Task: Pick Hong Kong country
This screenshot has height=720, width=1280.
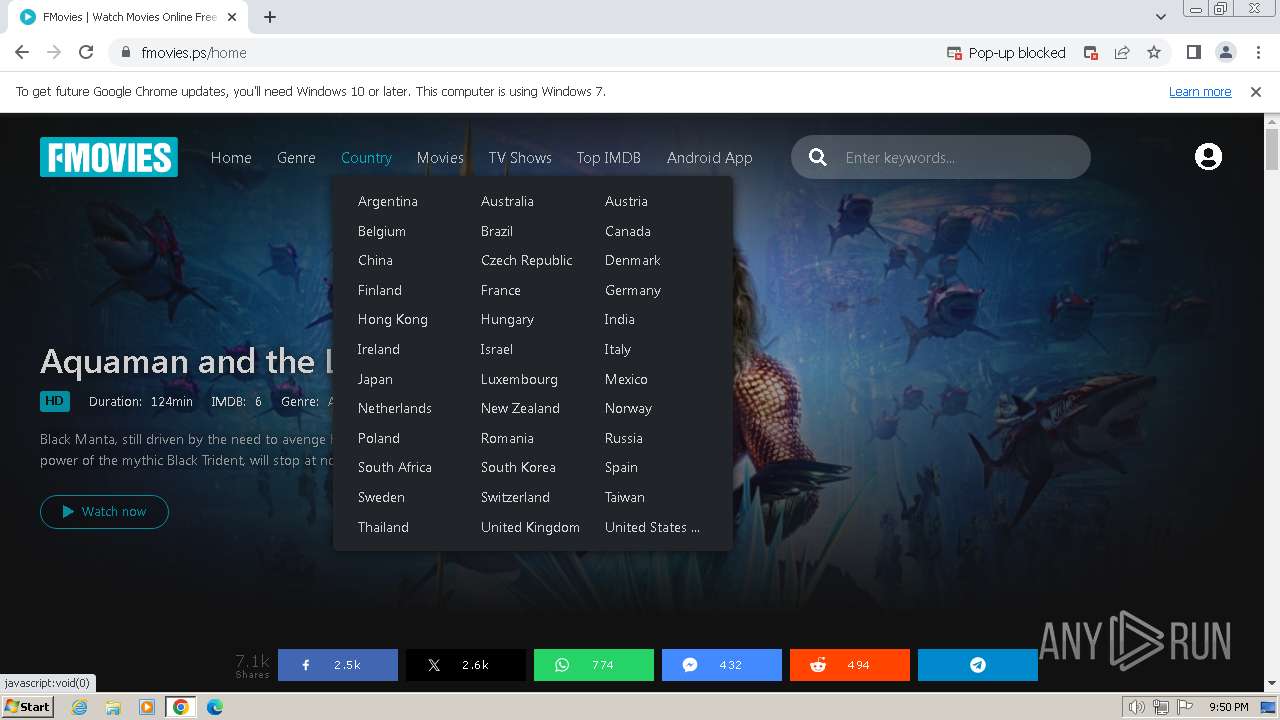Action: (393, 319)
